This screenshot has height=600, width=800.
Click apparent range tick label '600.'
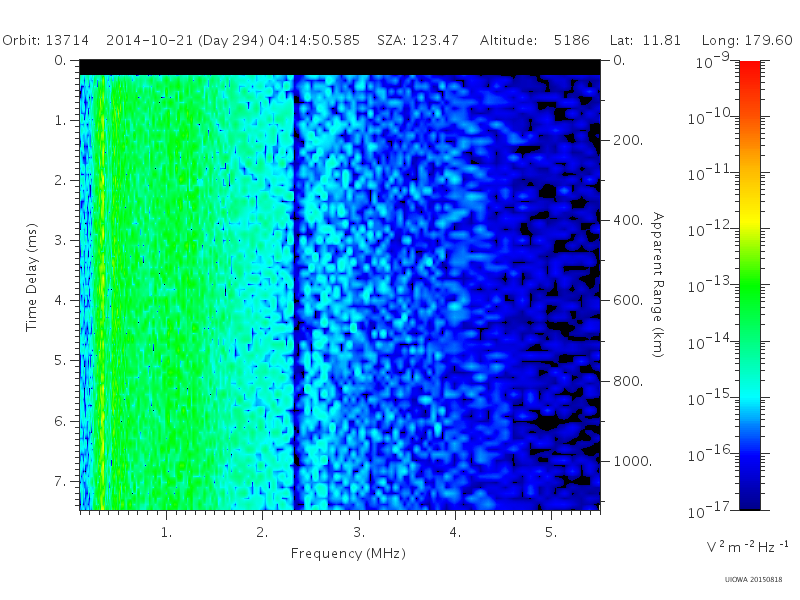628,301
